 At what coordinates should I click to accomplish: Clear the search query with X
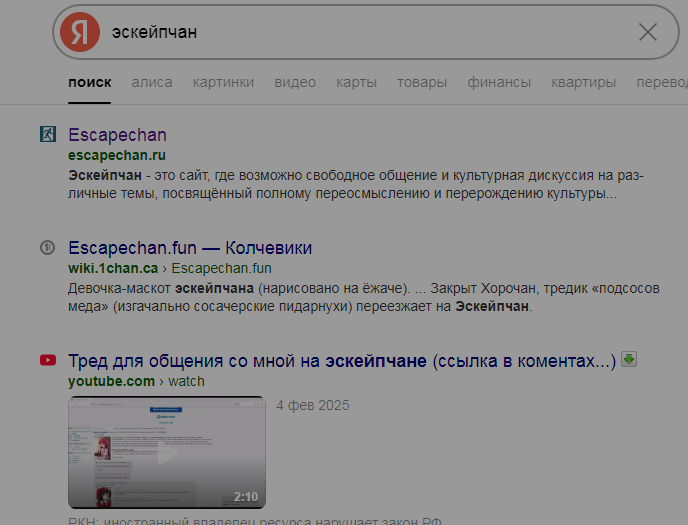point(648,32)
